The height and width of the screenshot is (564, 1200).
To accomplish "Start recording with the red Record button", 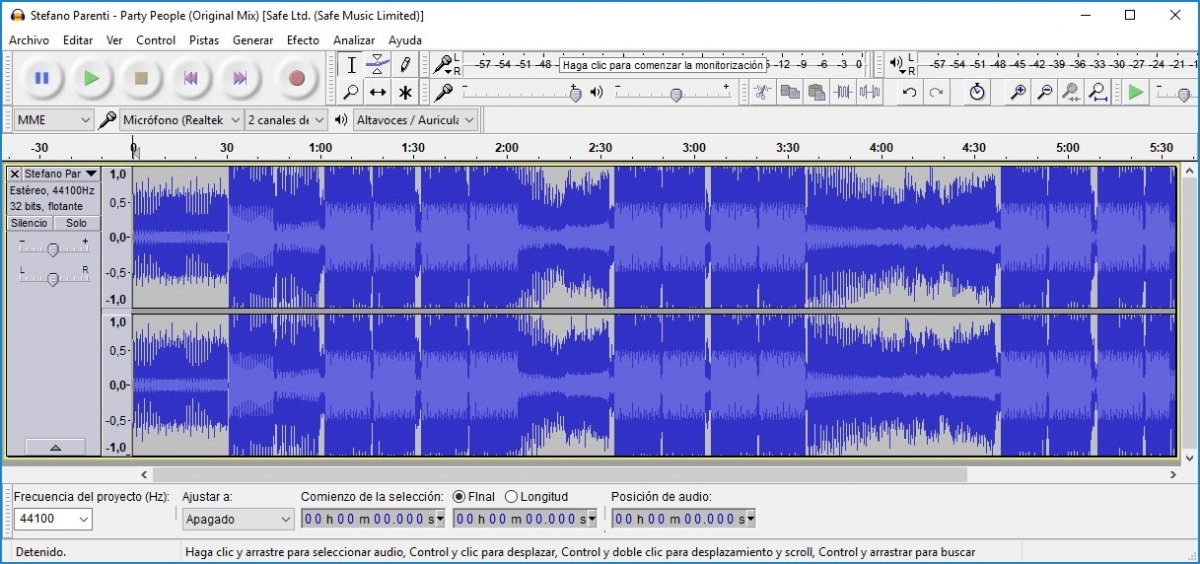I will 296,78.
